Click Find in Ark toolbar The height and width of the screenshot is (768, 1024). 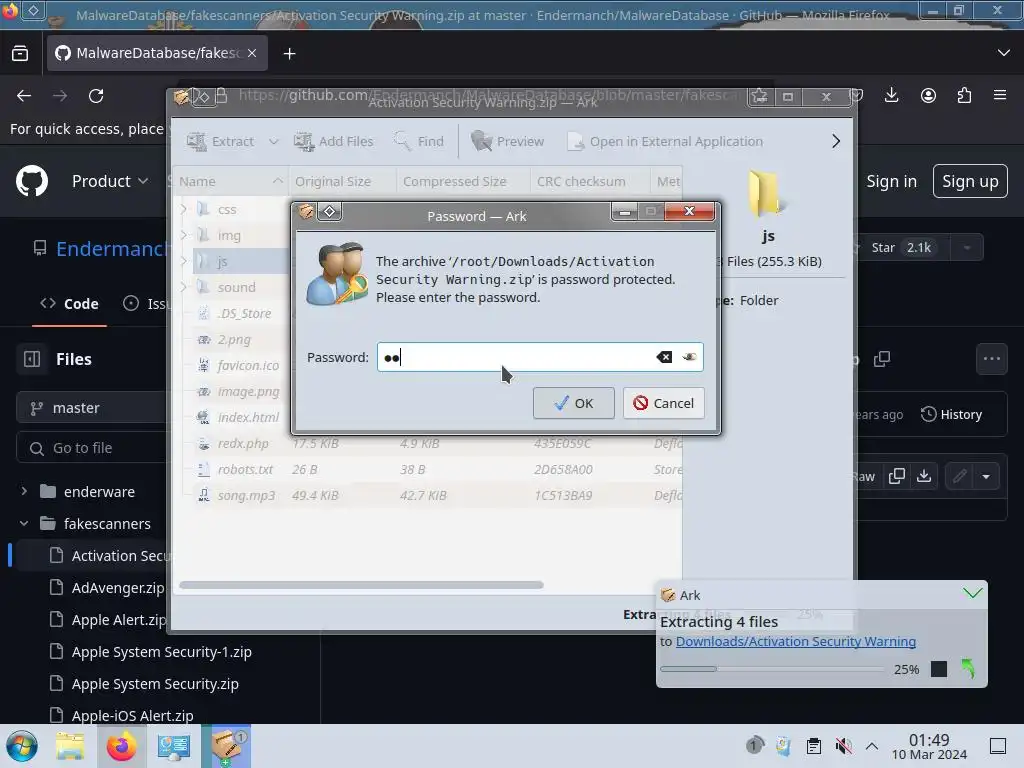click(x=419, y=141)
